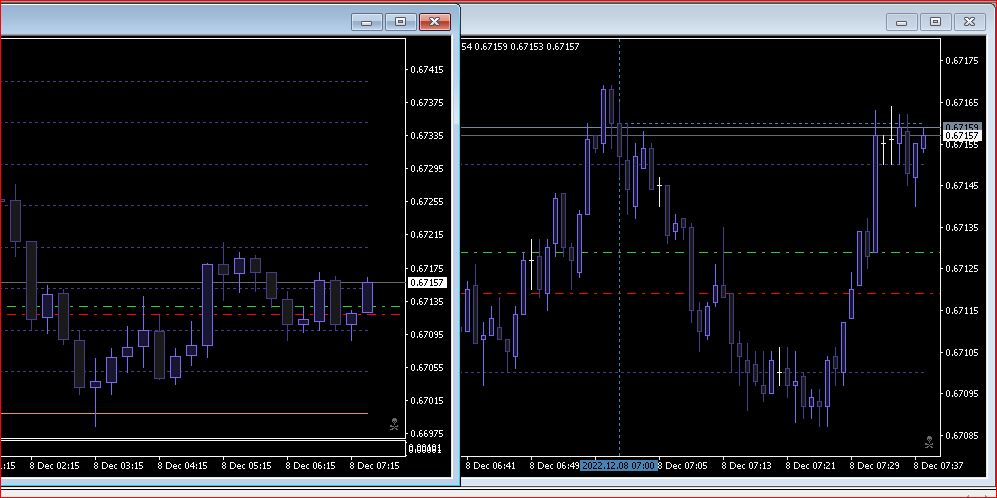Click the 0.67085 price scale label
Viewport: 997px width, 498px height.
tap(962, 435)
